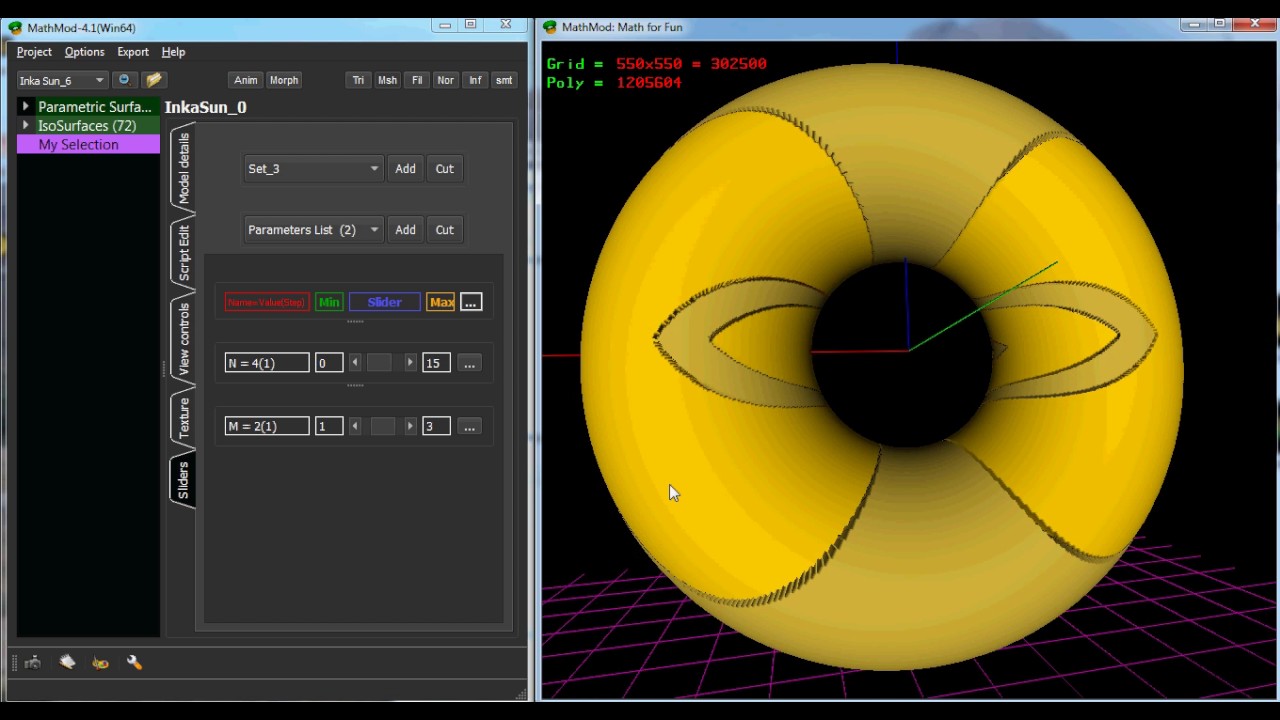Toggle the Tri triangles display button
This screenshot has height=720, width=1280.
tap(358, 80)
